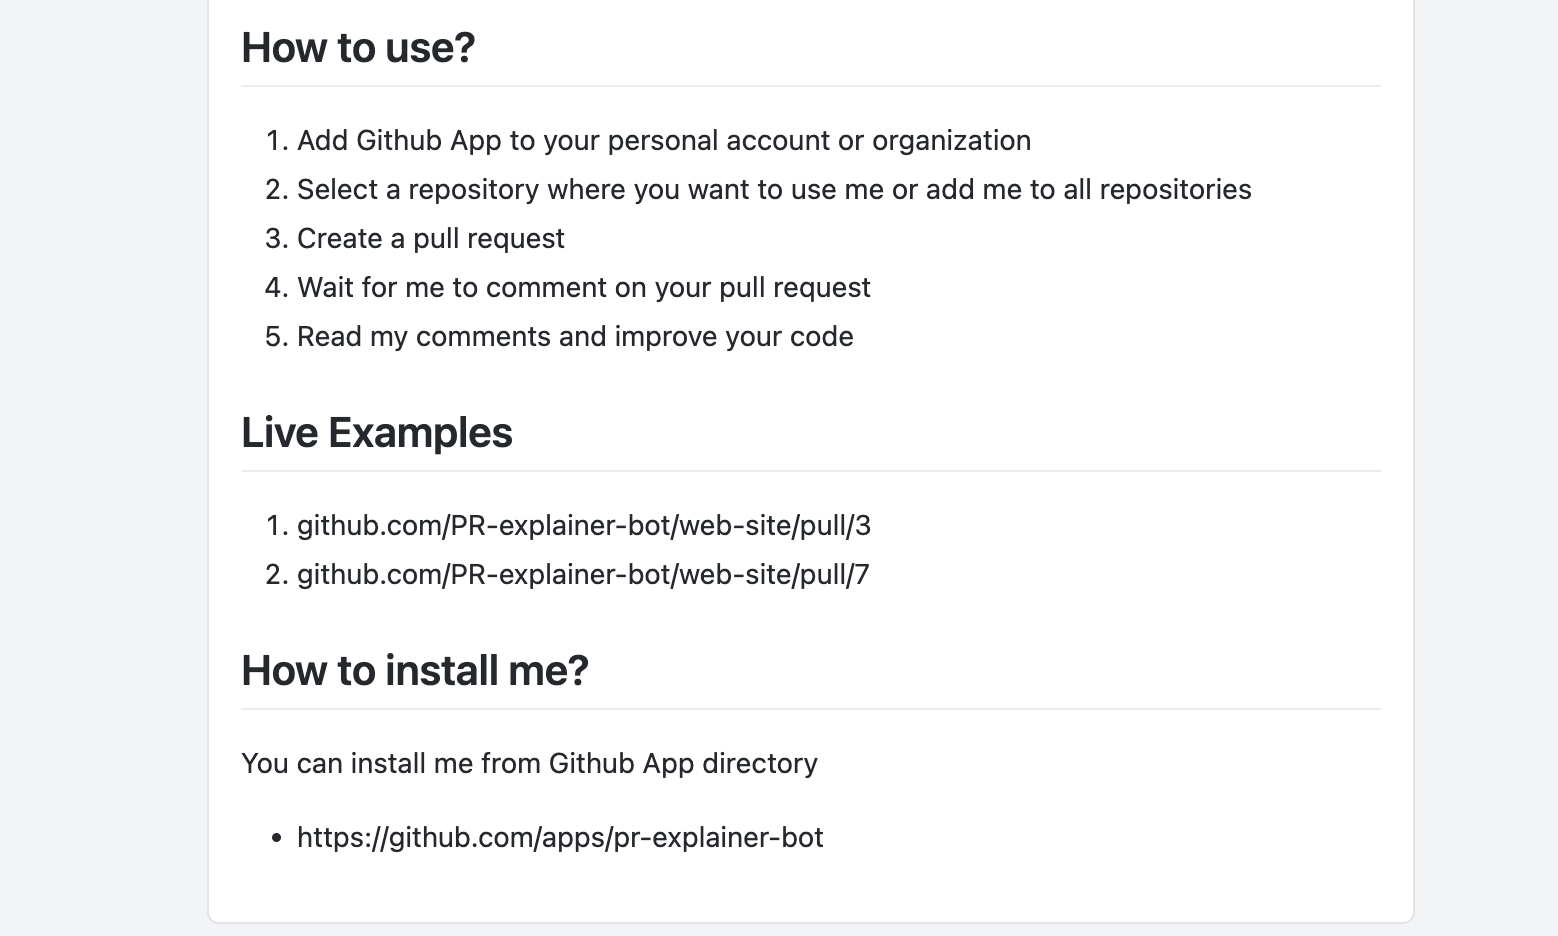
Task: Click the "Wait for me to comment" step
Action: pos(584,288)
